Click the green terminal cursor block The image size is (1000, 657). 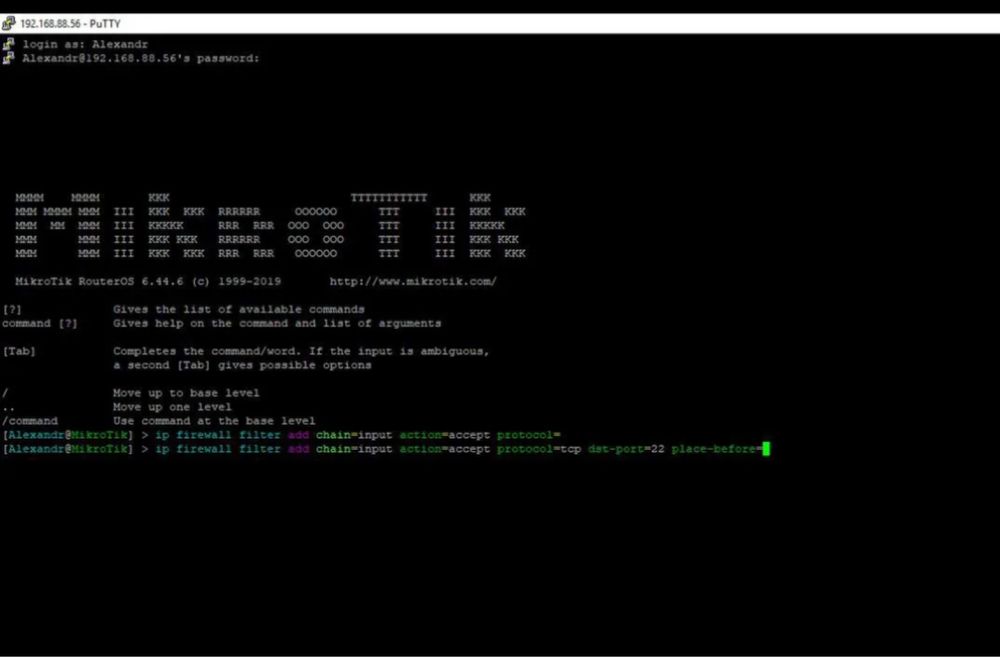[x=767, y=449]
